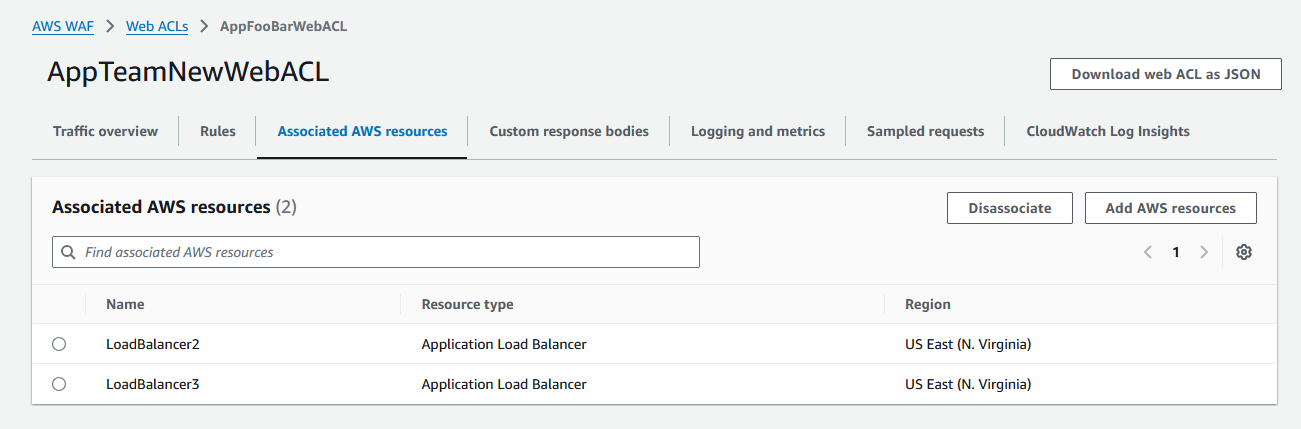Image resolution: width=1301 pixels, height=429 pixels.
Task: Open table preferences gear icon
Action: pyautogui.click(x=1243, y=252)
